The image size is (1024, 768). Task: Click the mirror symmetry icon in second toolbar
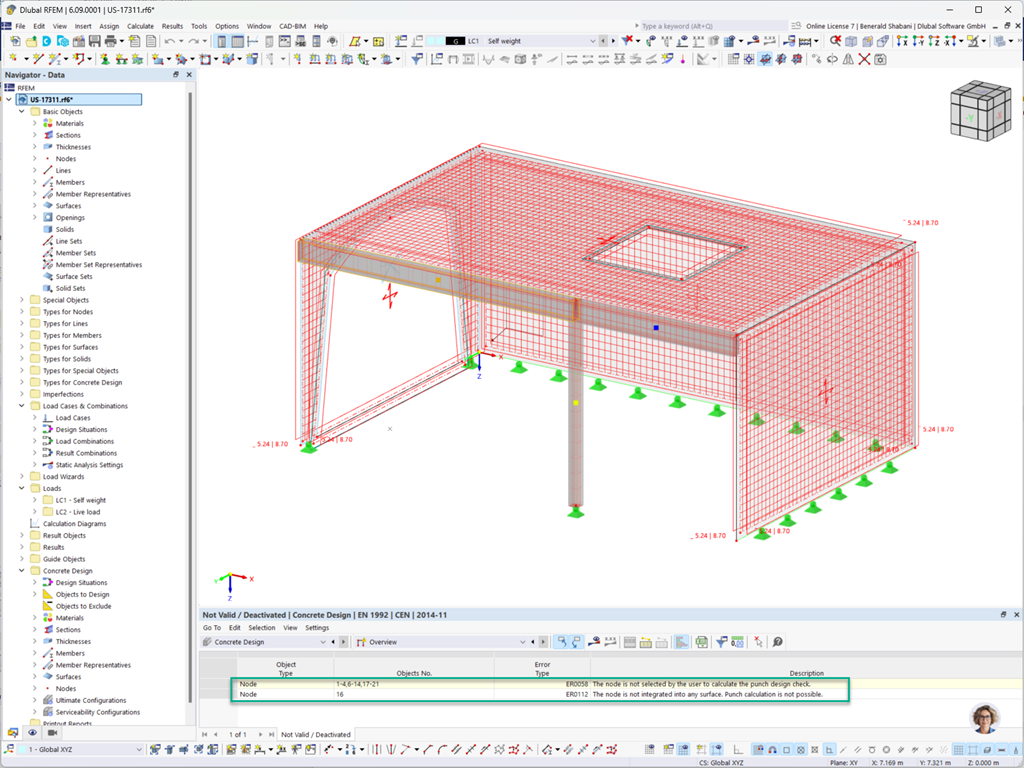848,59
